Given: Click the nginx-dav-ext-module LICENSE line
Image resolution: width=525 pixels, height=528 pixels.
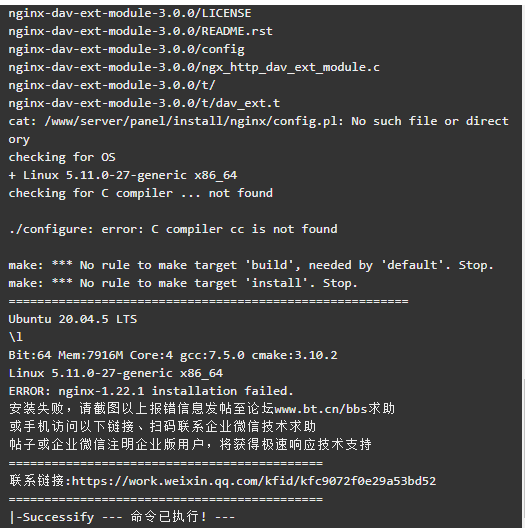Looking at the screenshot, I should pyautogui.click(x=130, y=13).
